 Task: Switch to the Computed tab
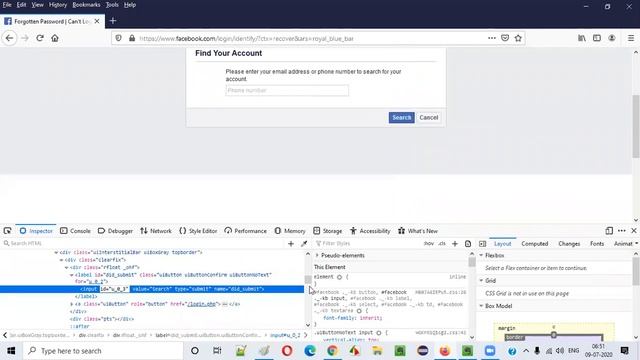click(534, 244)
